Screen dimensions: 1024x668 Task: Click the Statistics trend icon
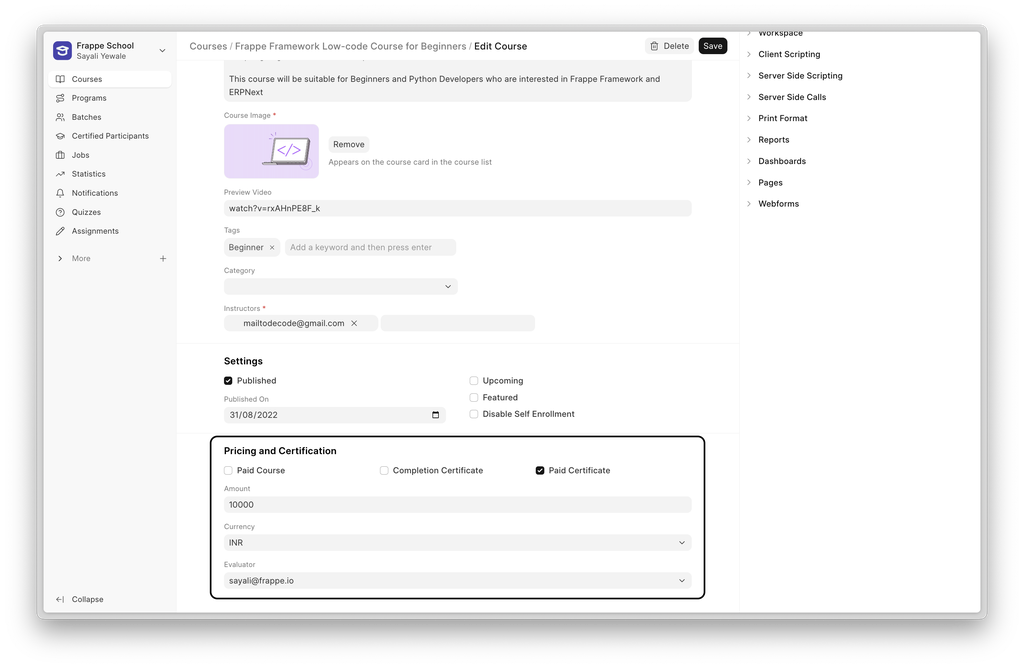pyautogui.click(x=61, y=174)
